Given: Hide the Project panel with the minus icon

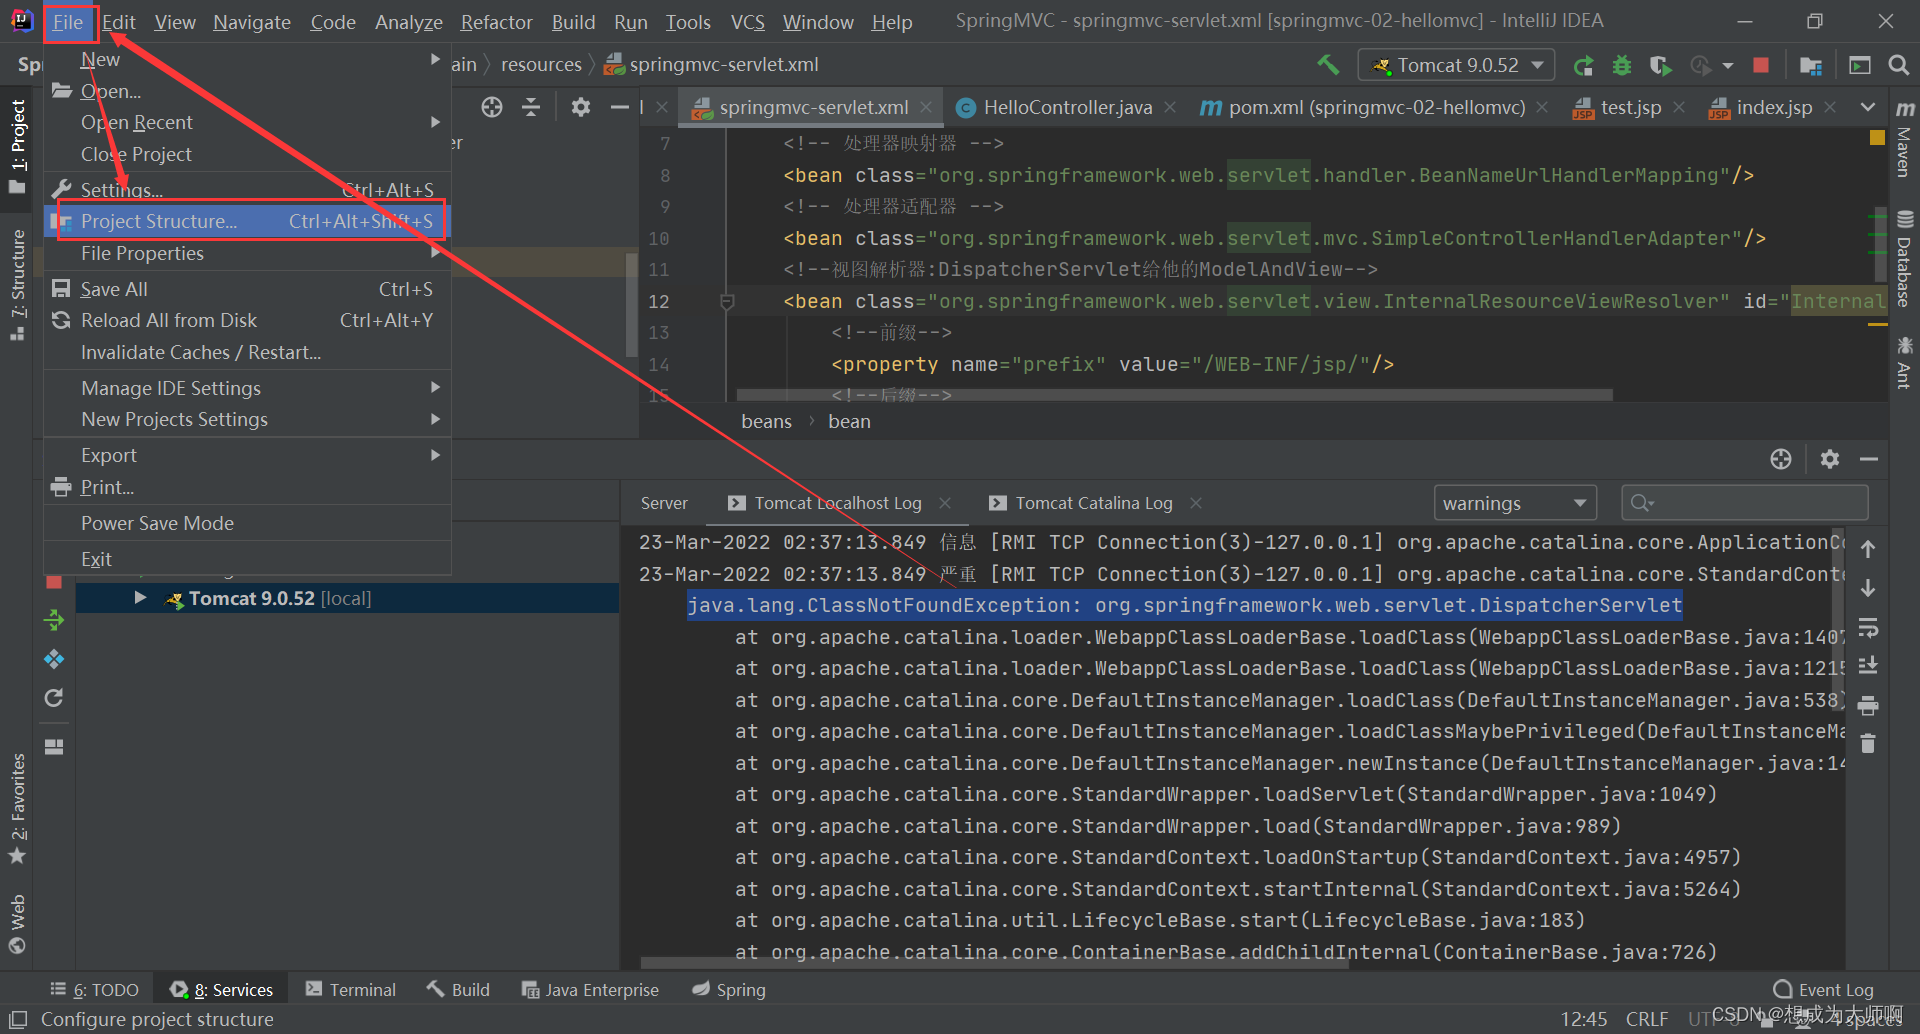Looking at the screenshot, I should (620, 107).
